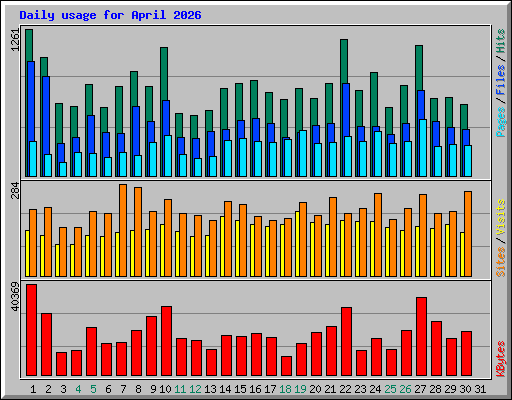Click day 24 label on x-axis
The width and height of the screenshot is (512, 400).
click(x=375, y=389)
